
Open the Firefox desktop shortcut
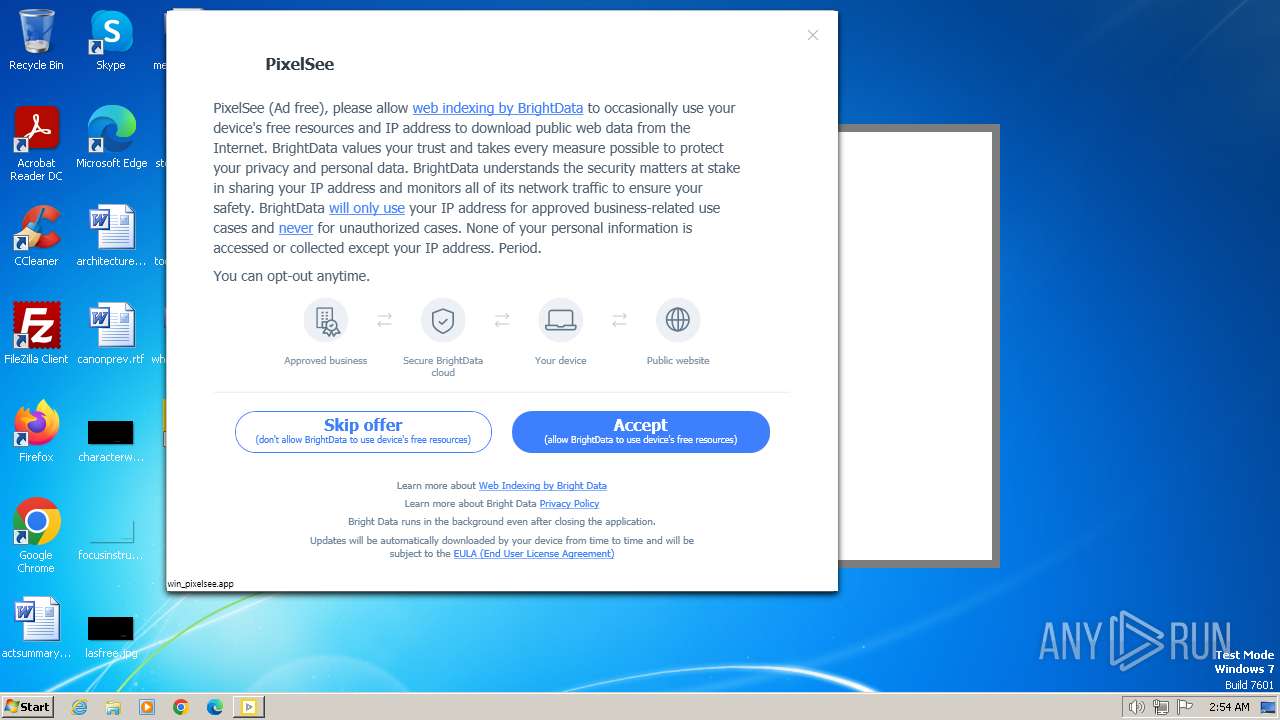coord(36,432)
